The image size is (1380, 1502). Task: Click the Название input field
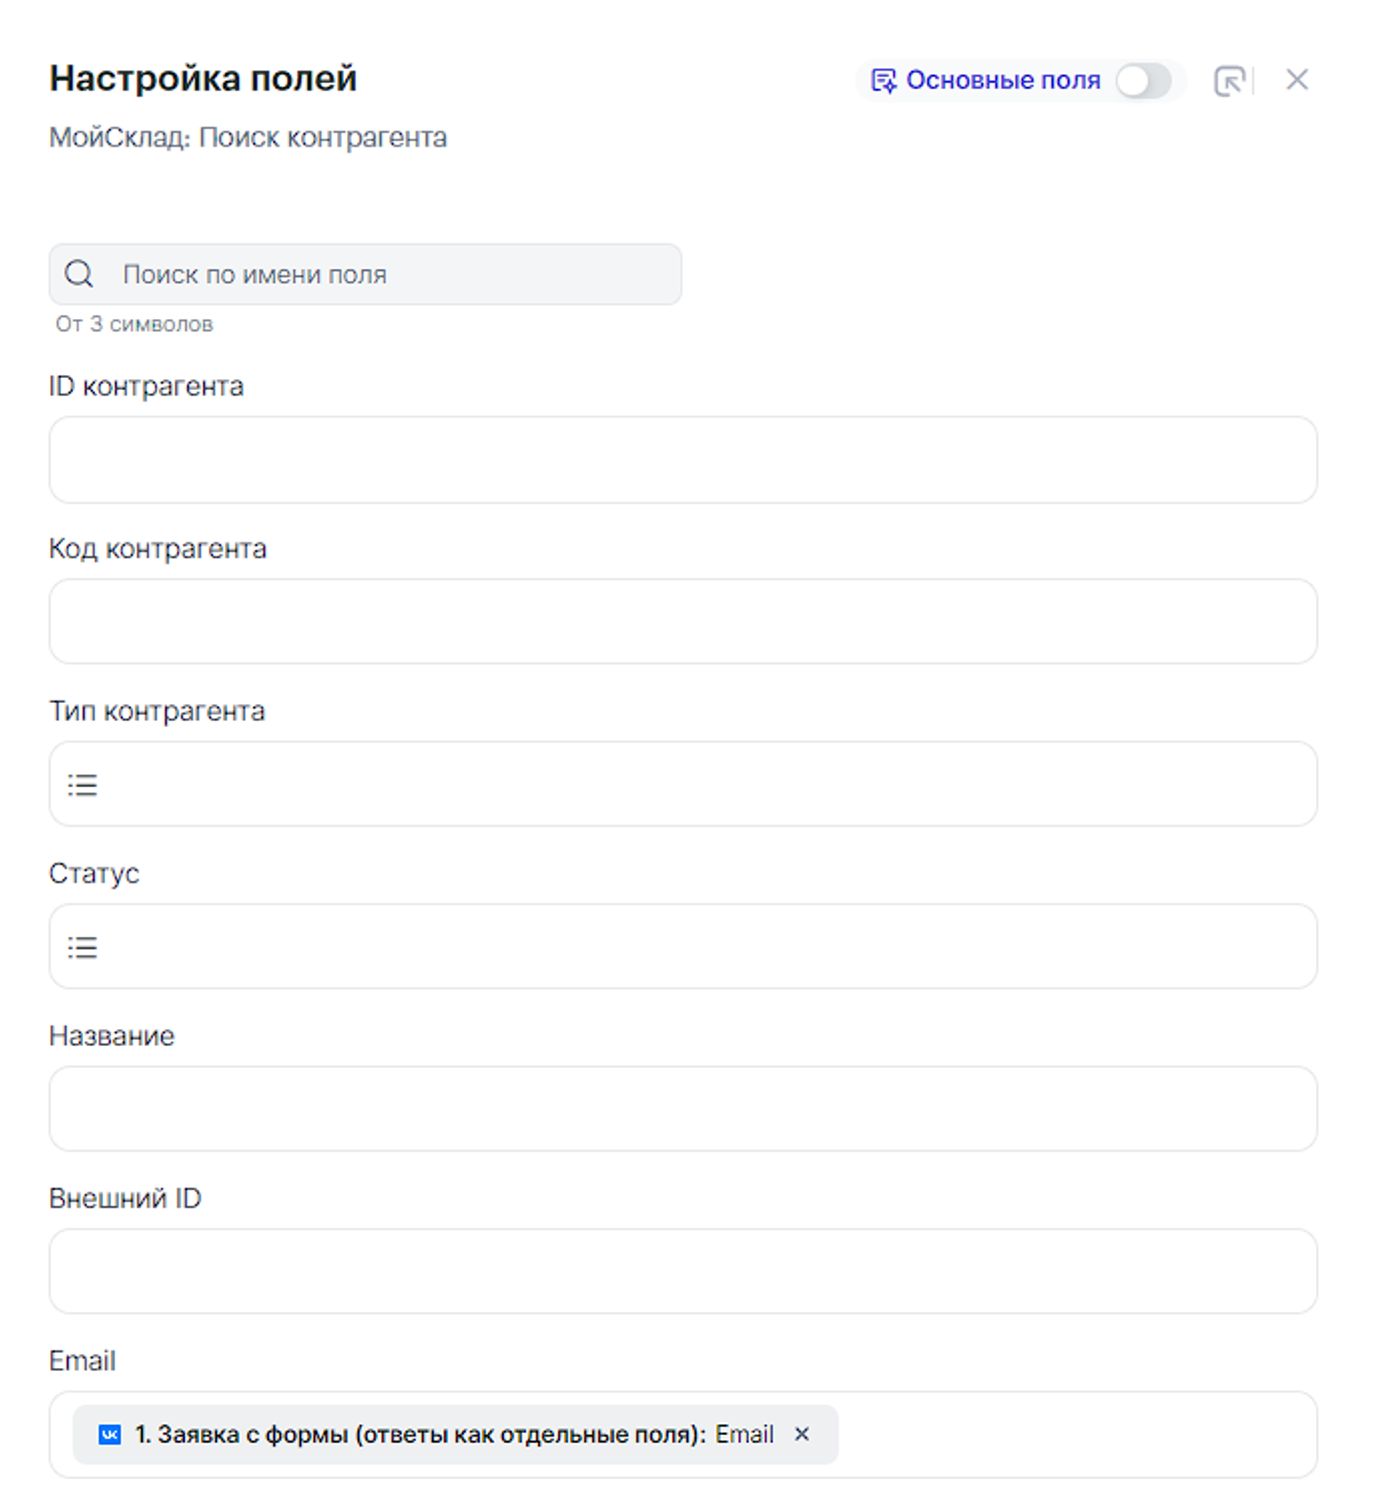(x=683, y=1109)
